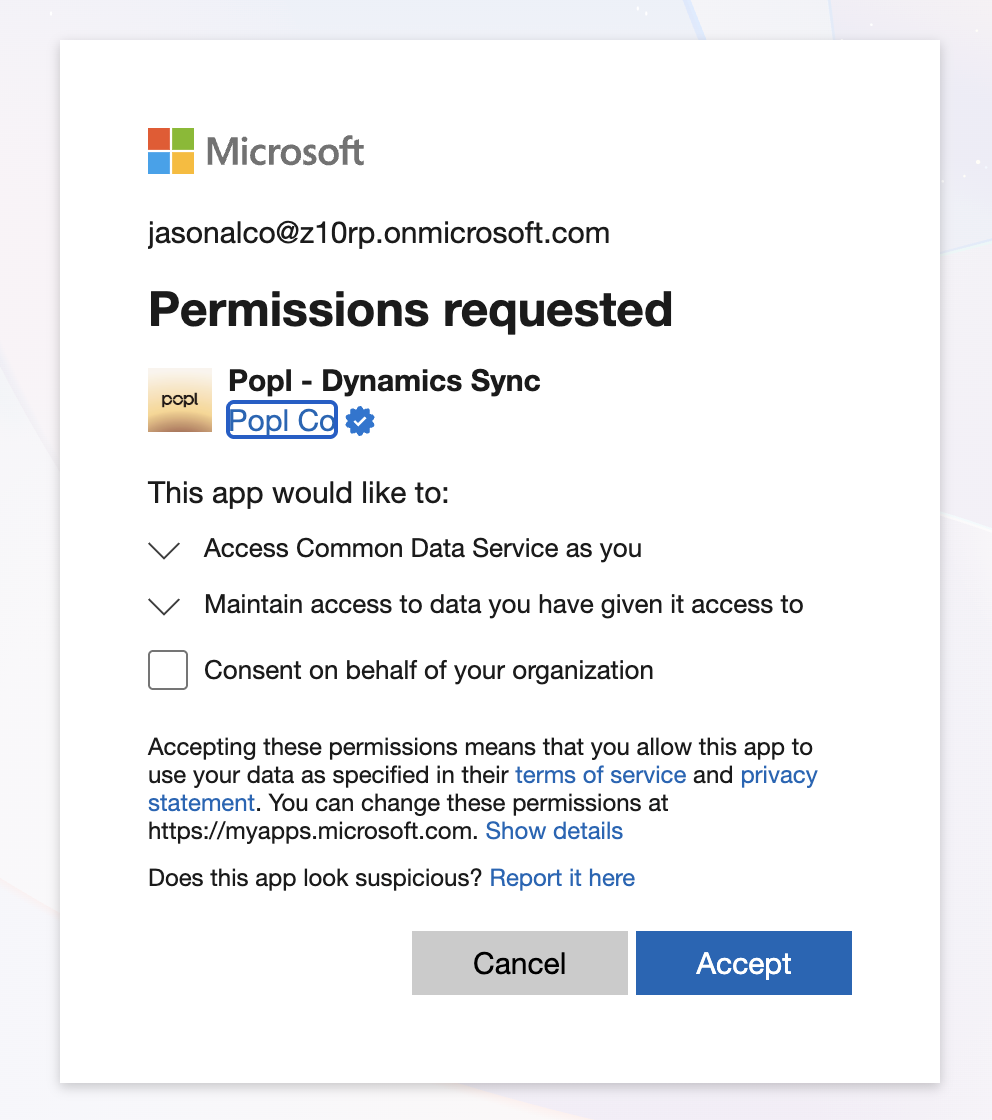Screen dimensions: 992x1120
Task: Click the jasonalco account email address
Action: coord(379,234)
